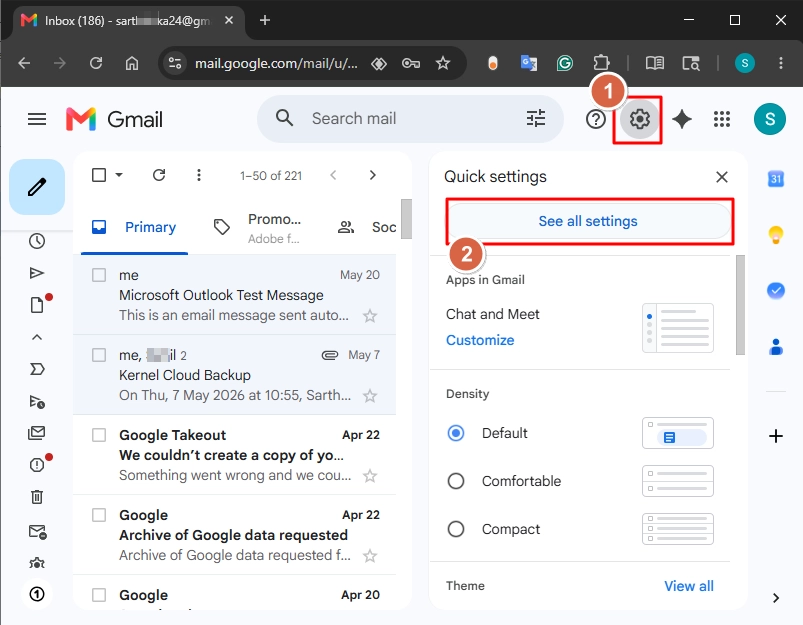The width and height of the screenshot is (803, 625).
Task: Click the circled 1 icon in sidebar
Action: (37, 594)
